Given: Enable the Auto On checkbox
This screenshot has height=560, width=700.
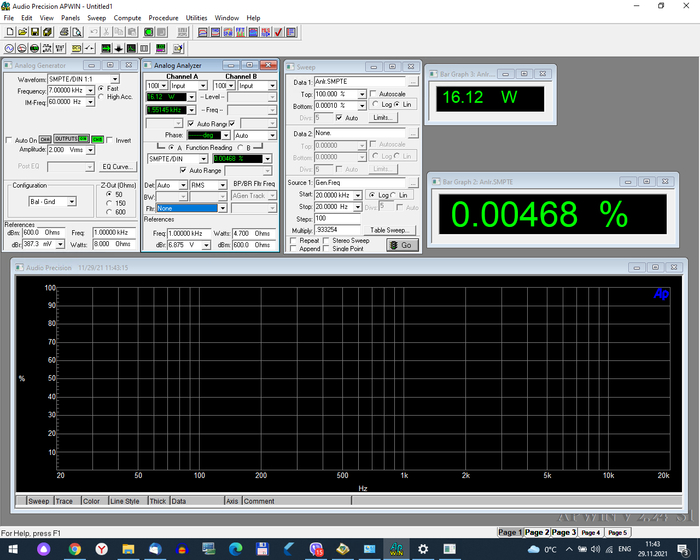Looking at the screenshot, I should [x=9, y=140].
